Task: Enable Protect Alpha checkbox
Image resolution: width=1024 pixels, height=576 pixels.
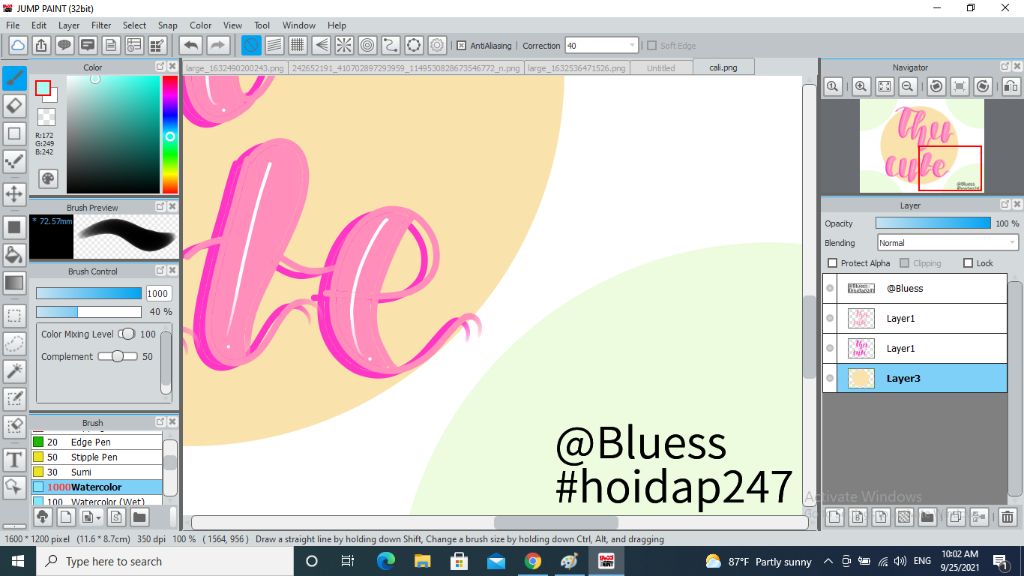Action: point(833,263)
